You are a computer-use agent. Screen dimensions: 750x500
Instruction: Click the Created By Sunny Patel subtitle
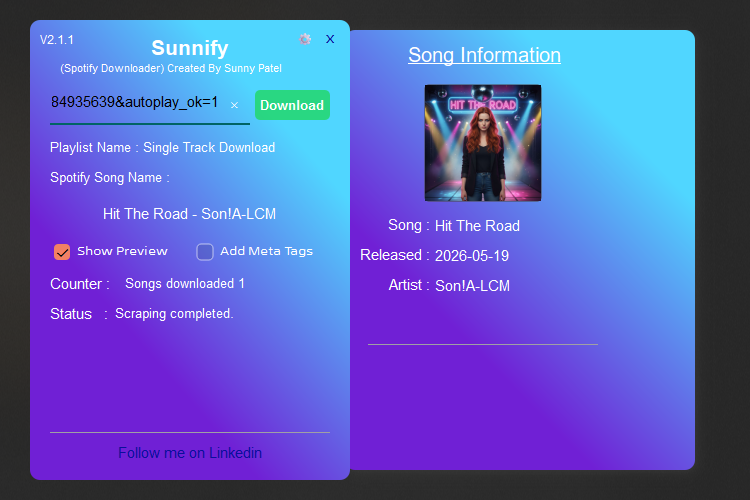tap(171, 68)
